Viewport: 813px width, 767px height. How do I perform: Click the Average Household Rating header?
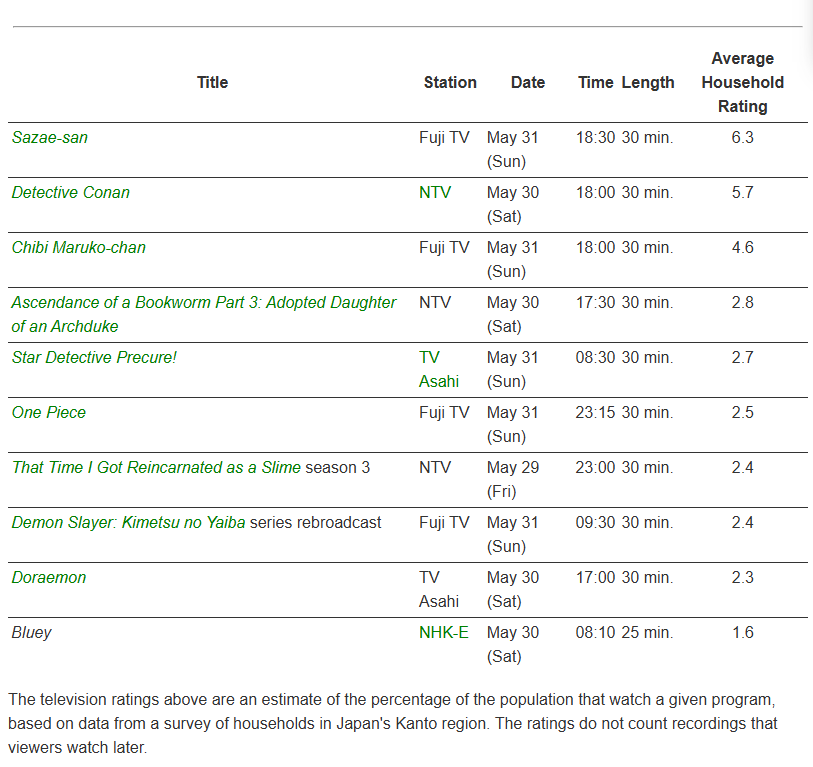click(742, 82)
